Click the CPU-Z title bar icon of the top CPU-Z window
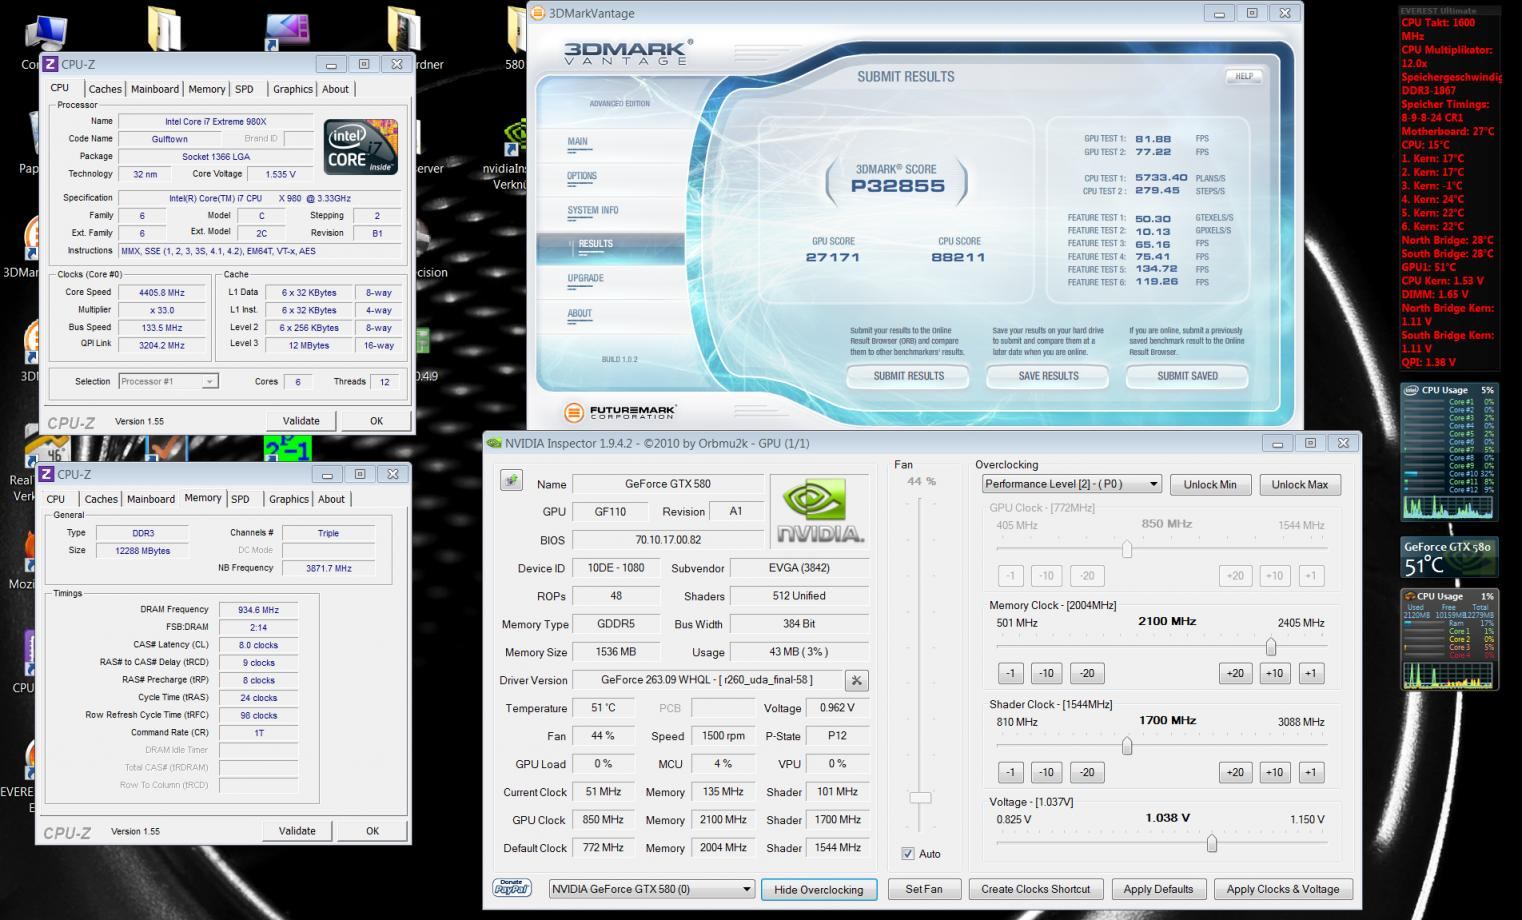This screenshot has width=1522, height=920. [50, 64]
